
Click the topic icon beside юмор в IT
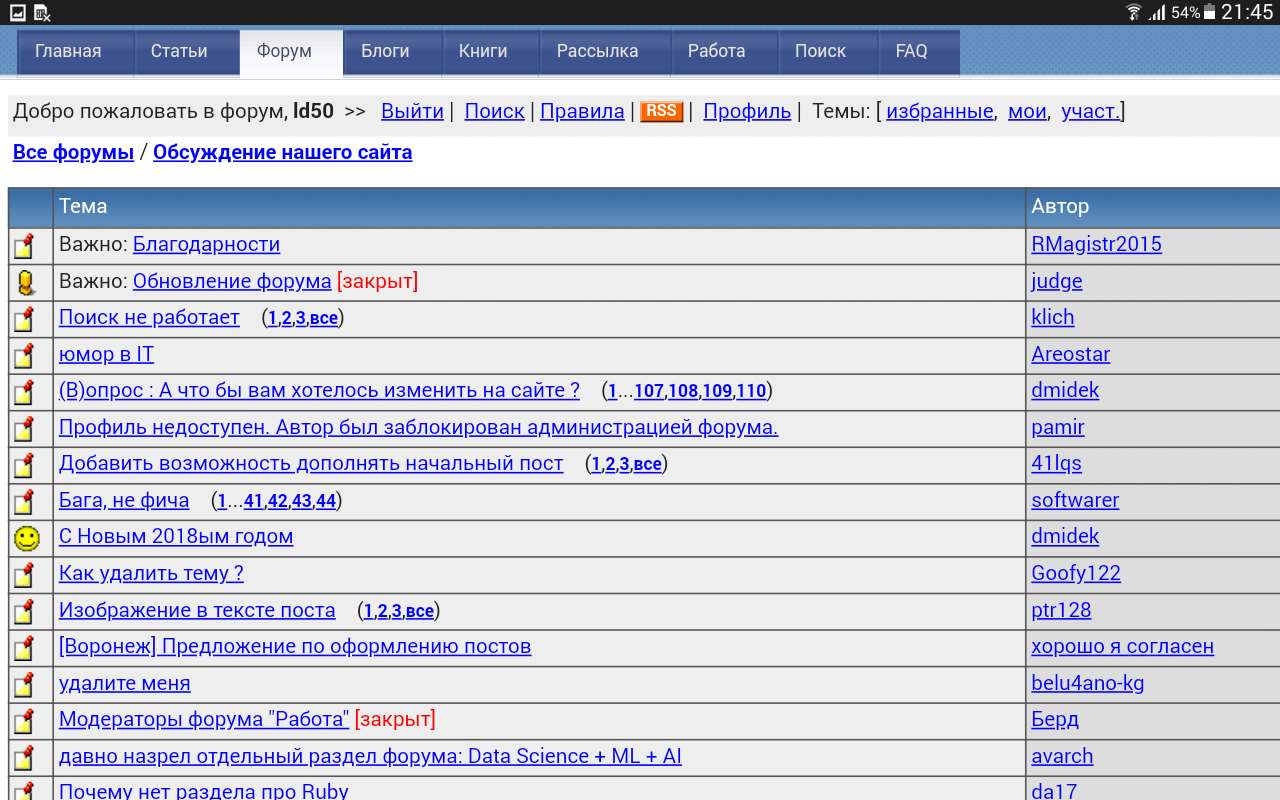point(24,356)
